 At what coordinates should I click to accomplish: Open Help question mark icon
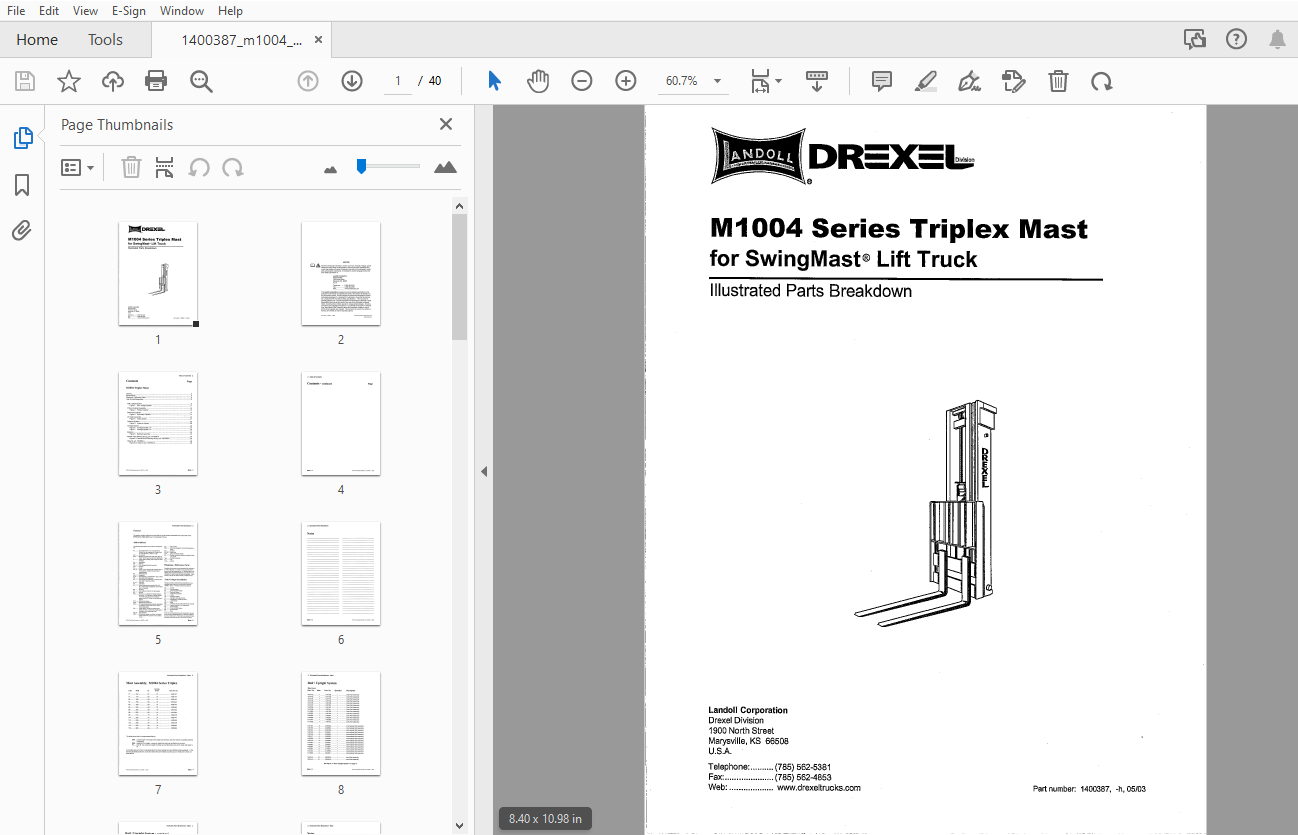tap(1236, 39)
